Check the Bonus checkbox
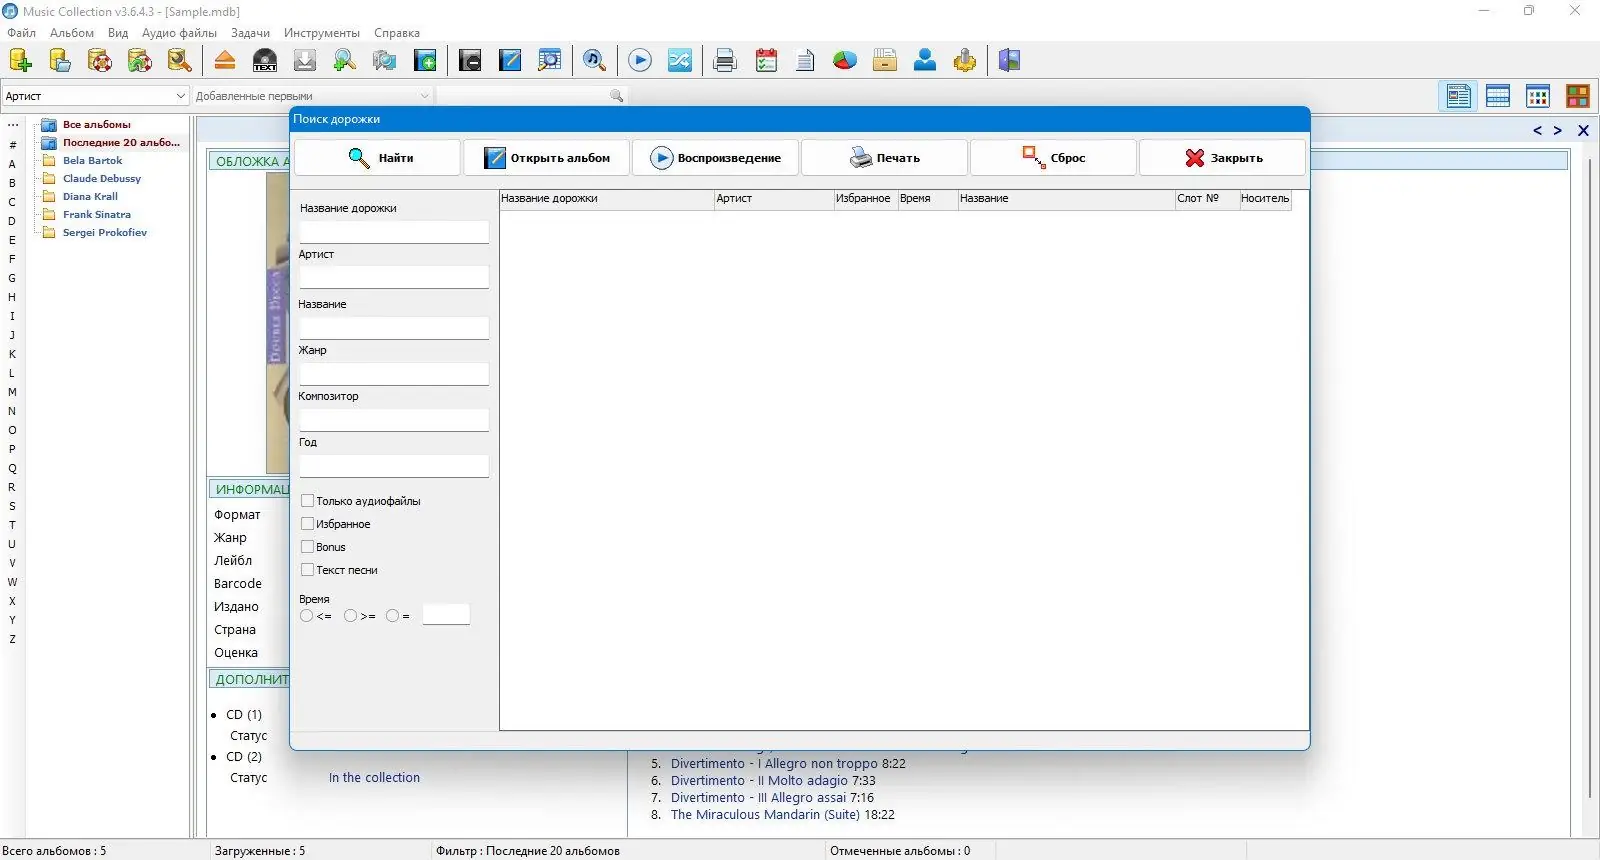This screenshot has width=1600, height=860. tap(308, 547)
